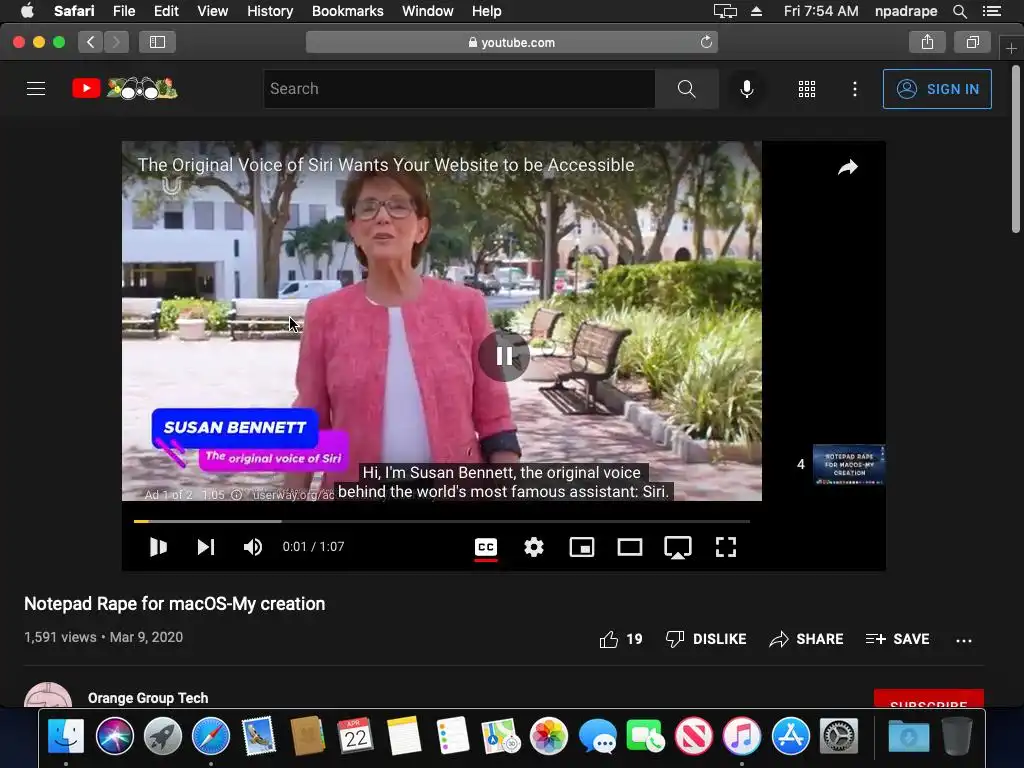Click the channel avatar of Orange Group Tech
Screen dimensions: 1024x768
[x=48, y=696]
